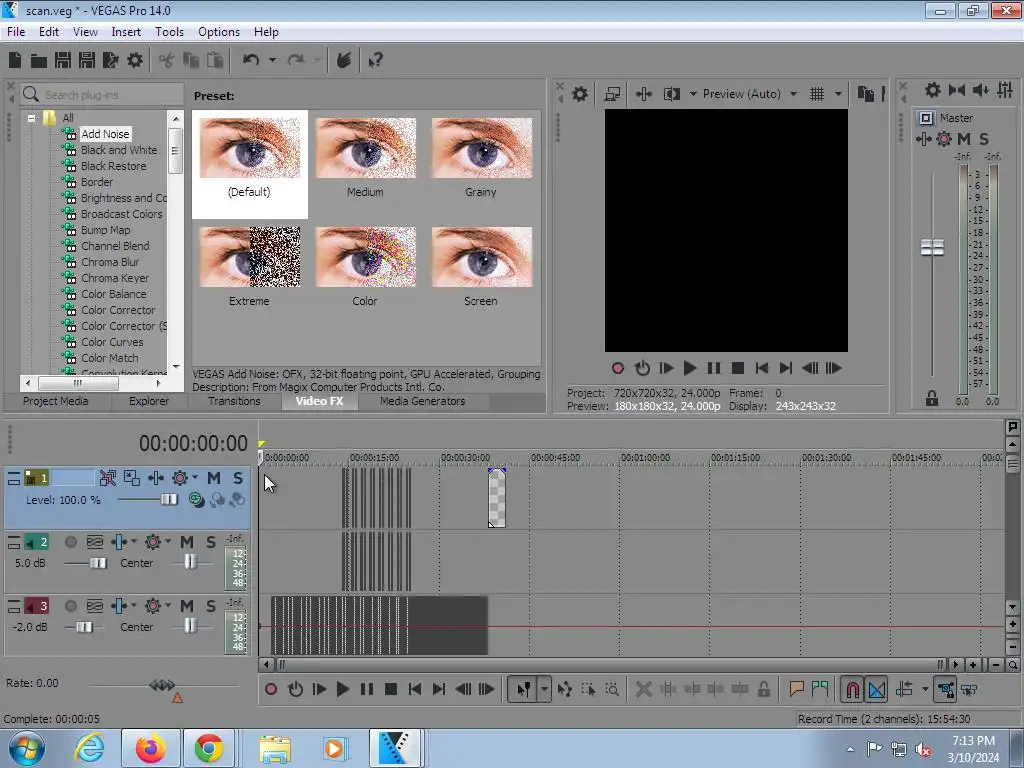Click the Delete X icon in timeline toolbar
Viewport: 1024px width, 768px height.
[x=643, y=689]
